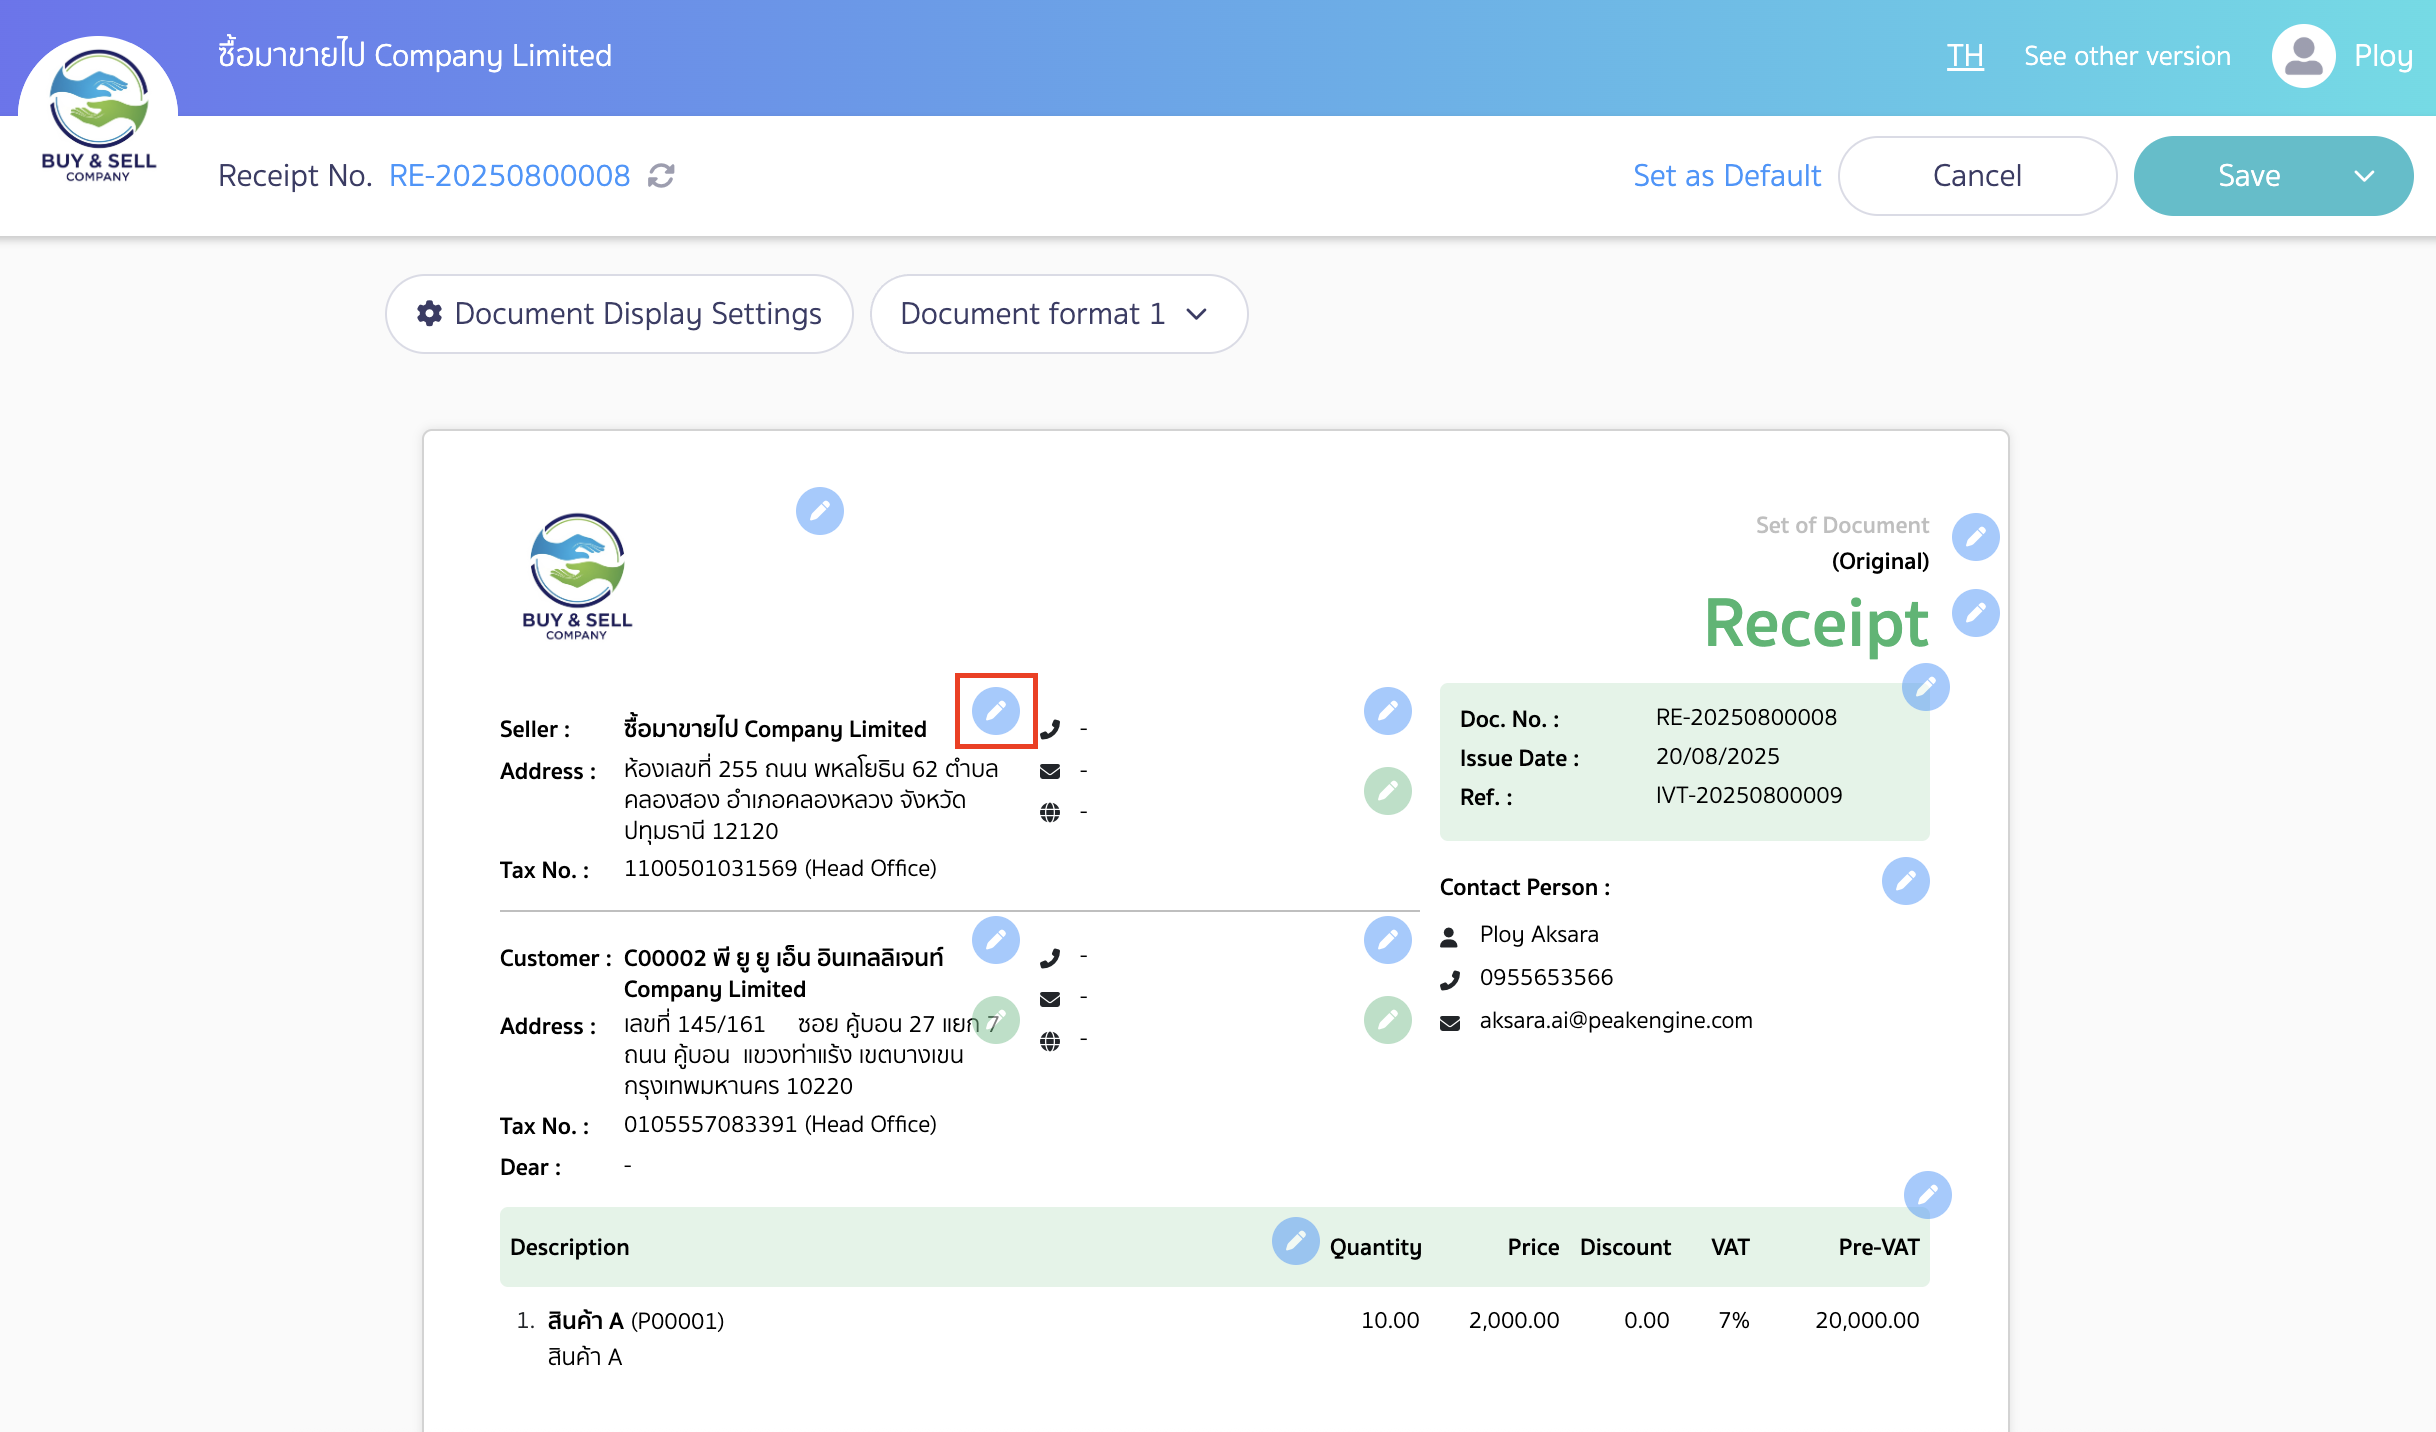
Task: Click the Receipt title text
Action: [1816, 624]
